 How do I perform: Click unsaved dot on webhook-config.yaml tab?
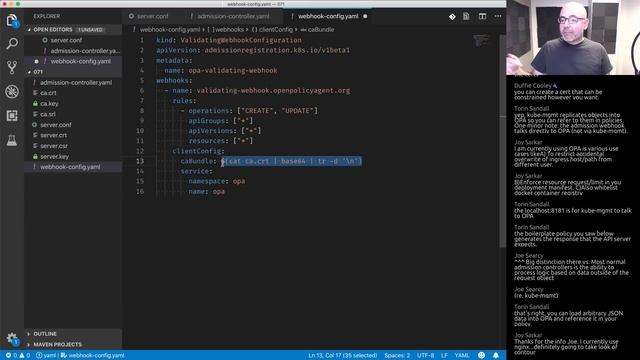pyautogui.click(x=365, y=16)
